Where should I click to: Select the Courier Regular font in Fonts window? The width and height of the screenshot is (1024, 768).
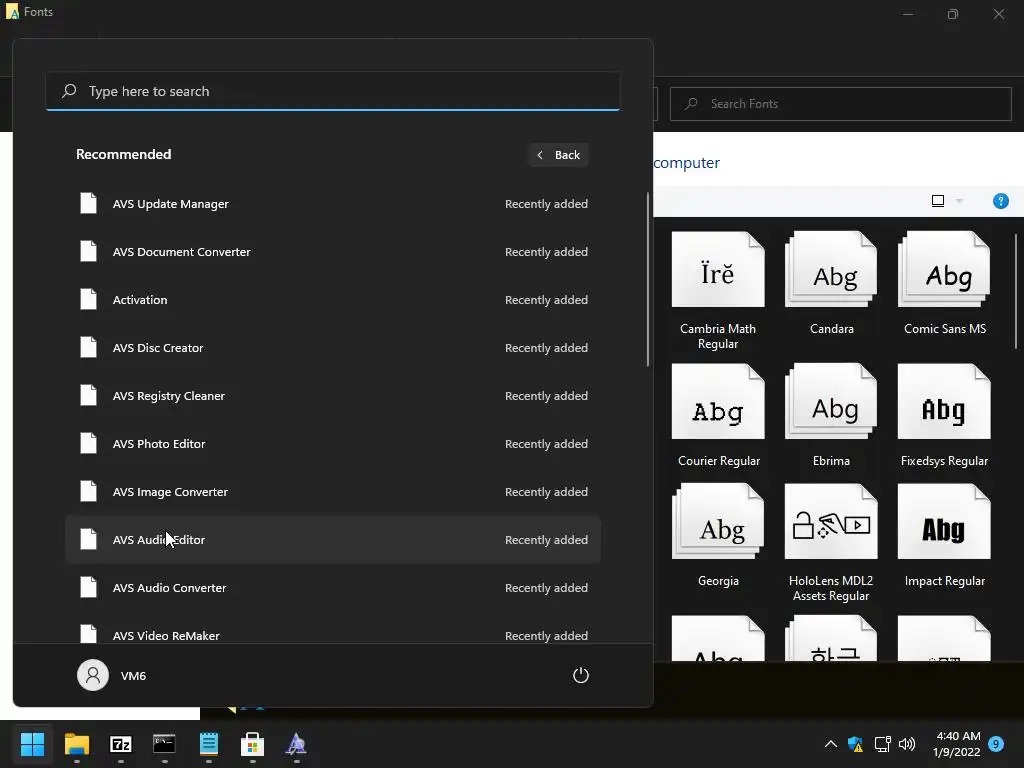pos(718,415)
